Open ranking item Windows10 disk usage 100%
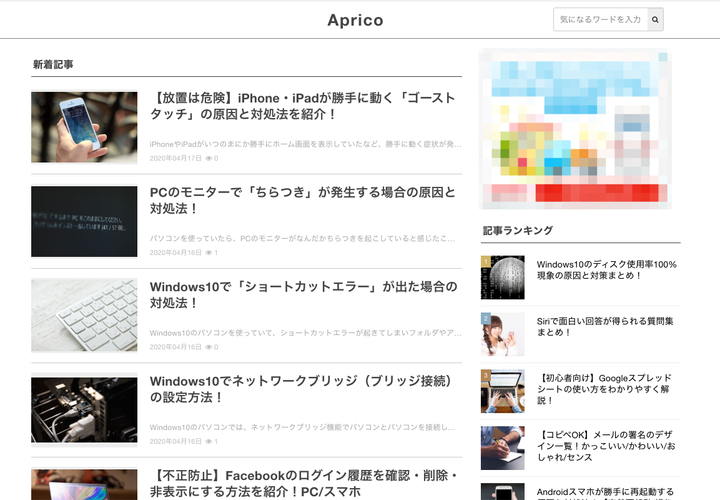The height and width of the screenshot is (500, 720). point(607,270)
